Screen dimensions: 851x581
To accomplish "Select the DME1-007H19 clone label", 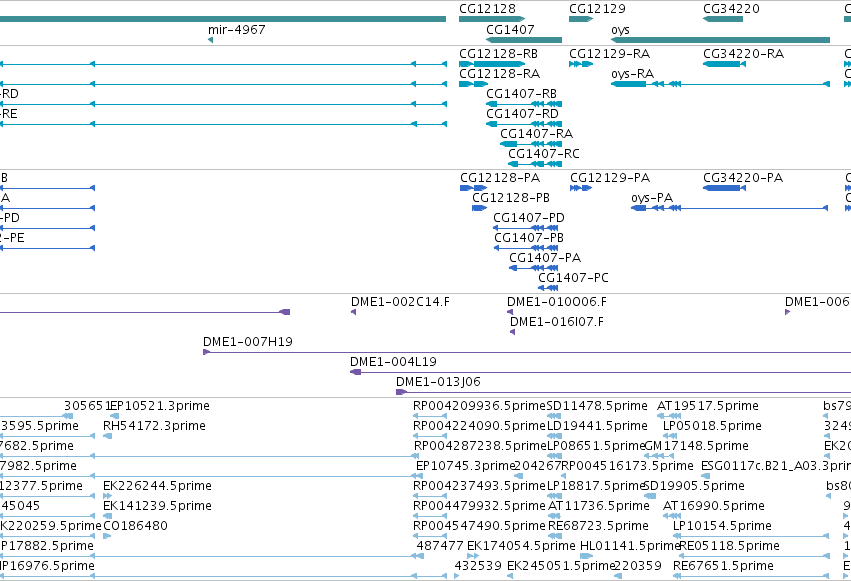I will click(x=247, y=342).
